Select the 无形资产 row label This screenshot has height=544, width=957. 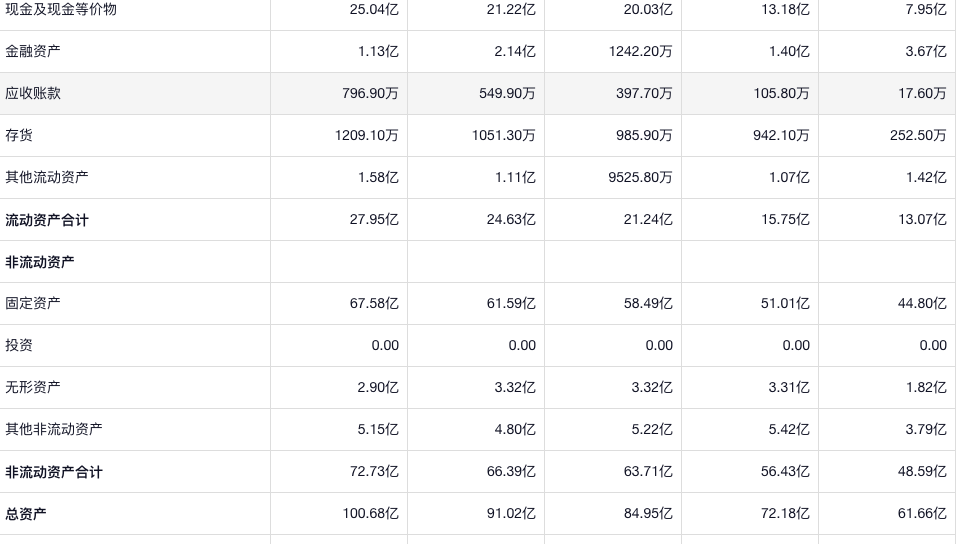point(33,387)
